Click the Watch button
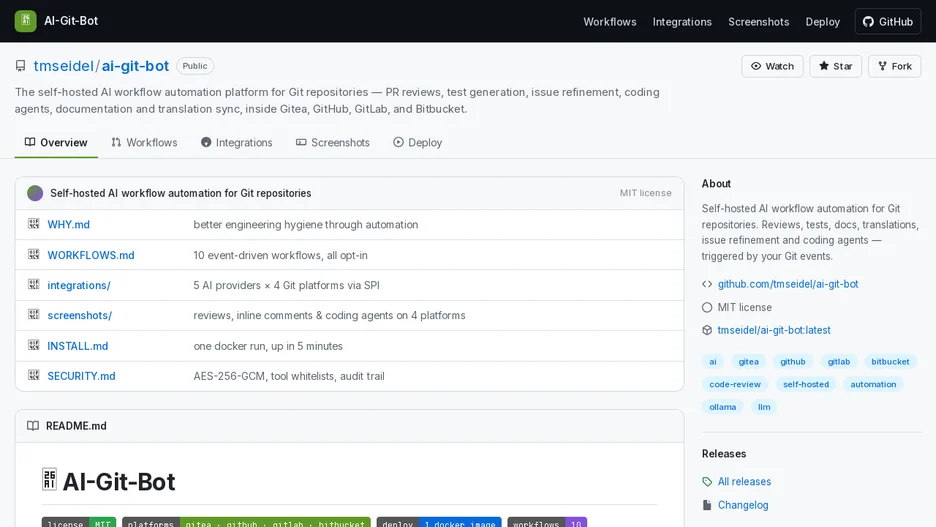Screen dimensions: 936x527 pos(772,66)
